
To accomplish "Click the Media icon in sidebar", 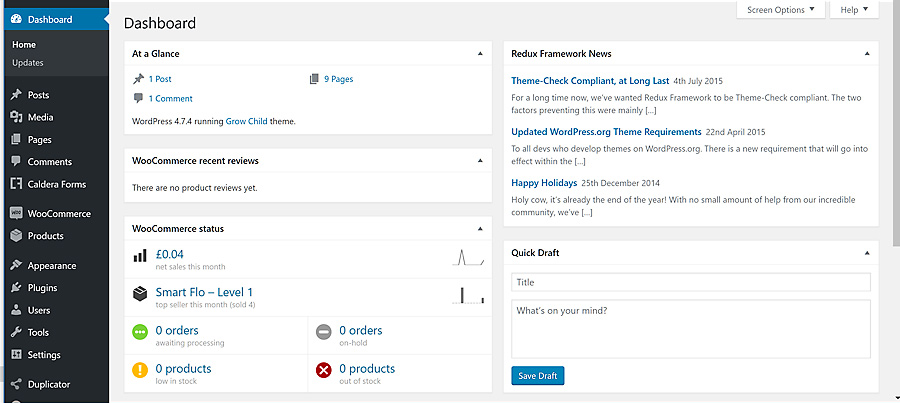I will click(x=16, y=117).
